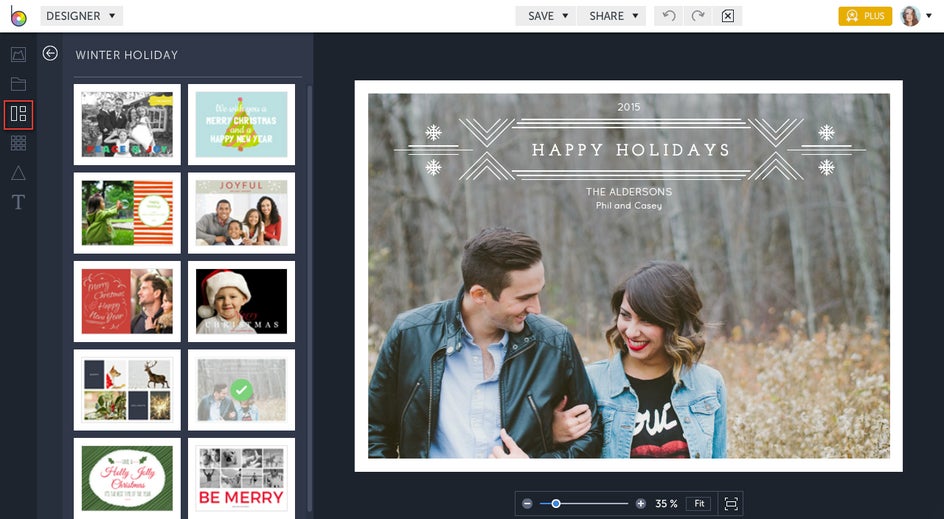Click THE ALDERSONS text on canvas

629,191
